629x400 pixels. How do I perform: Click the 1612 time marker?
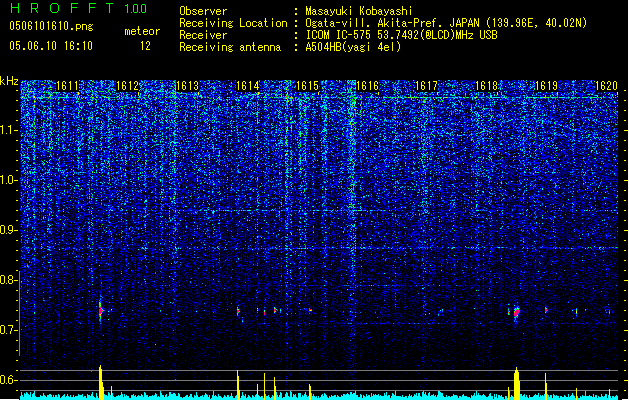[127, 86]
